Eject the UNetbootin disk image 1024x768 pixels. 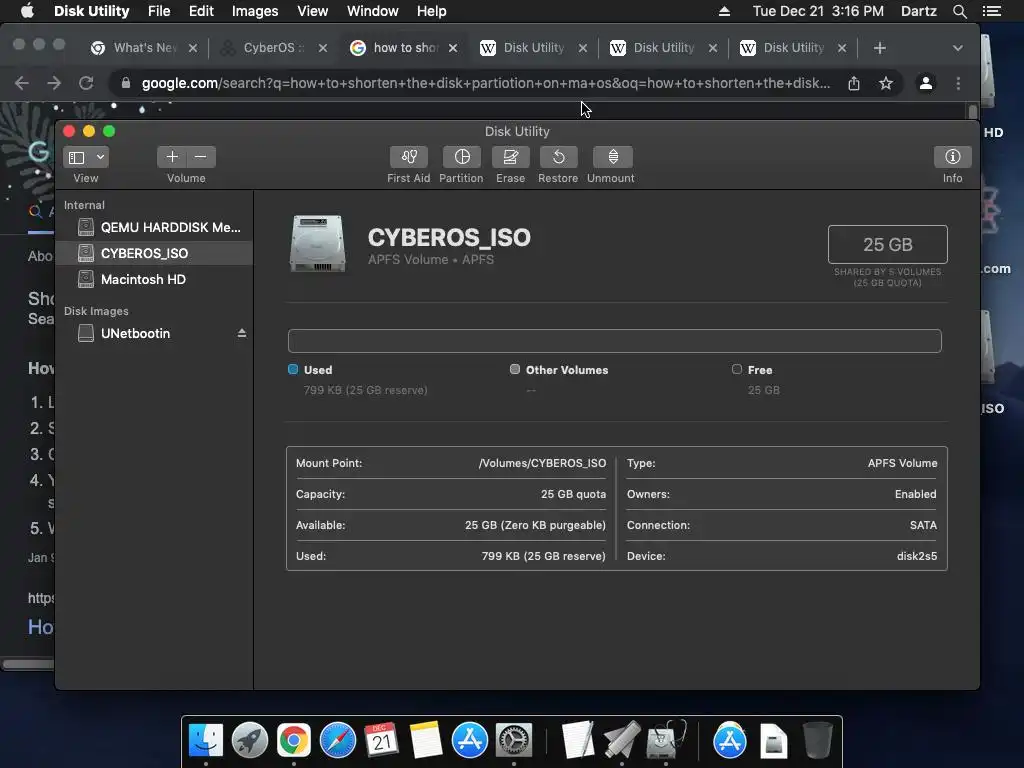pos(242,333)
